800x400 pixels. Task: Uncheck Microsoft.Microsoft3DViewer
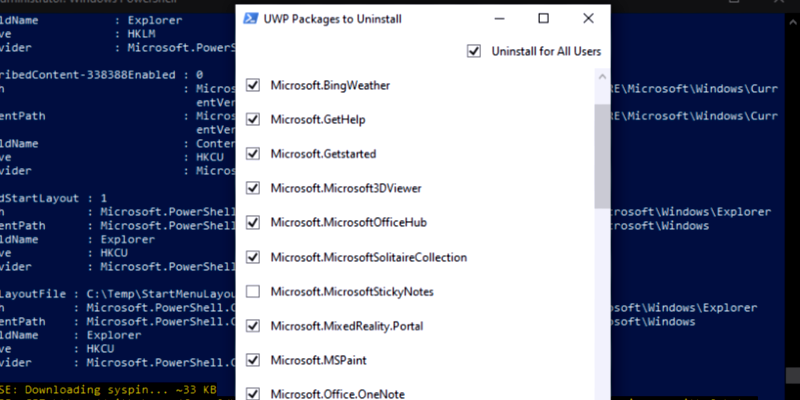pos(253,188)
